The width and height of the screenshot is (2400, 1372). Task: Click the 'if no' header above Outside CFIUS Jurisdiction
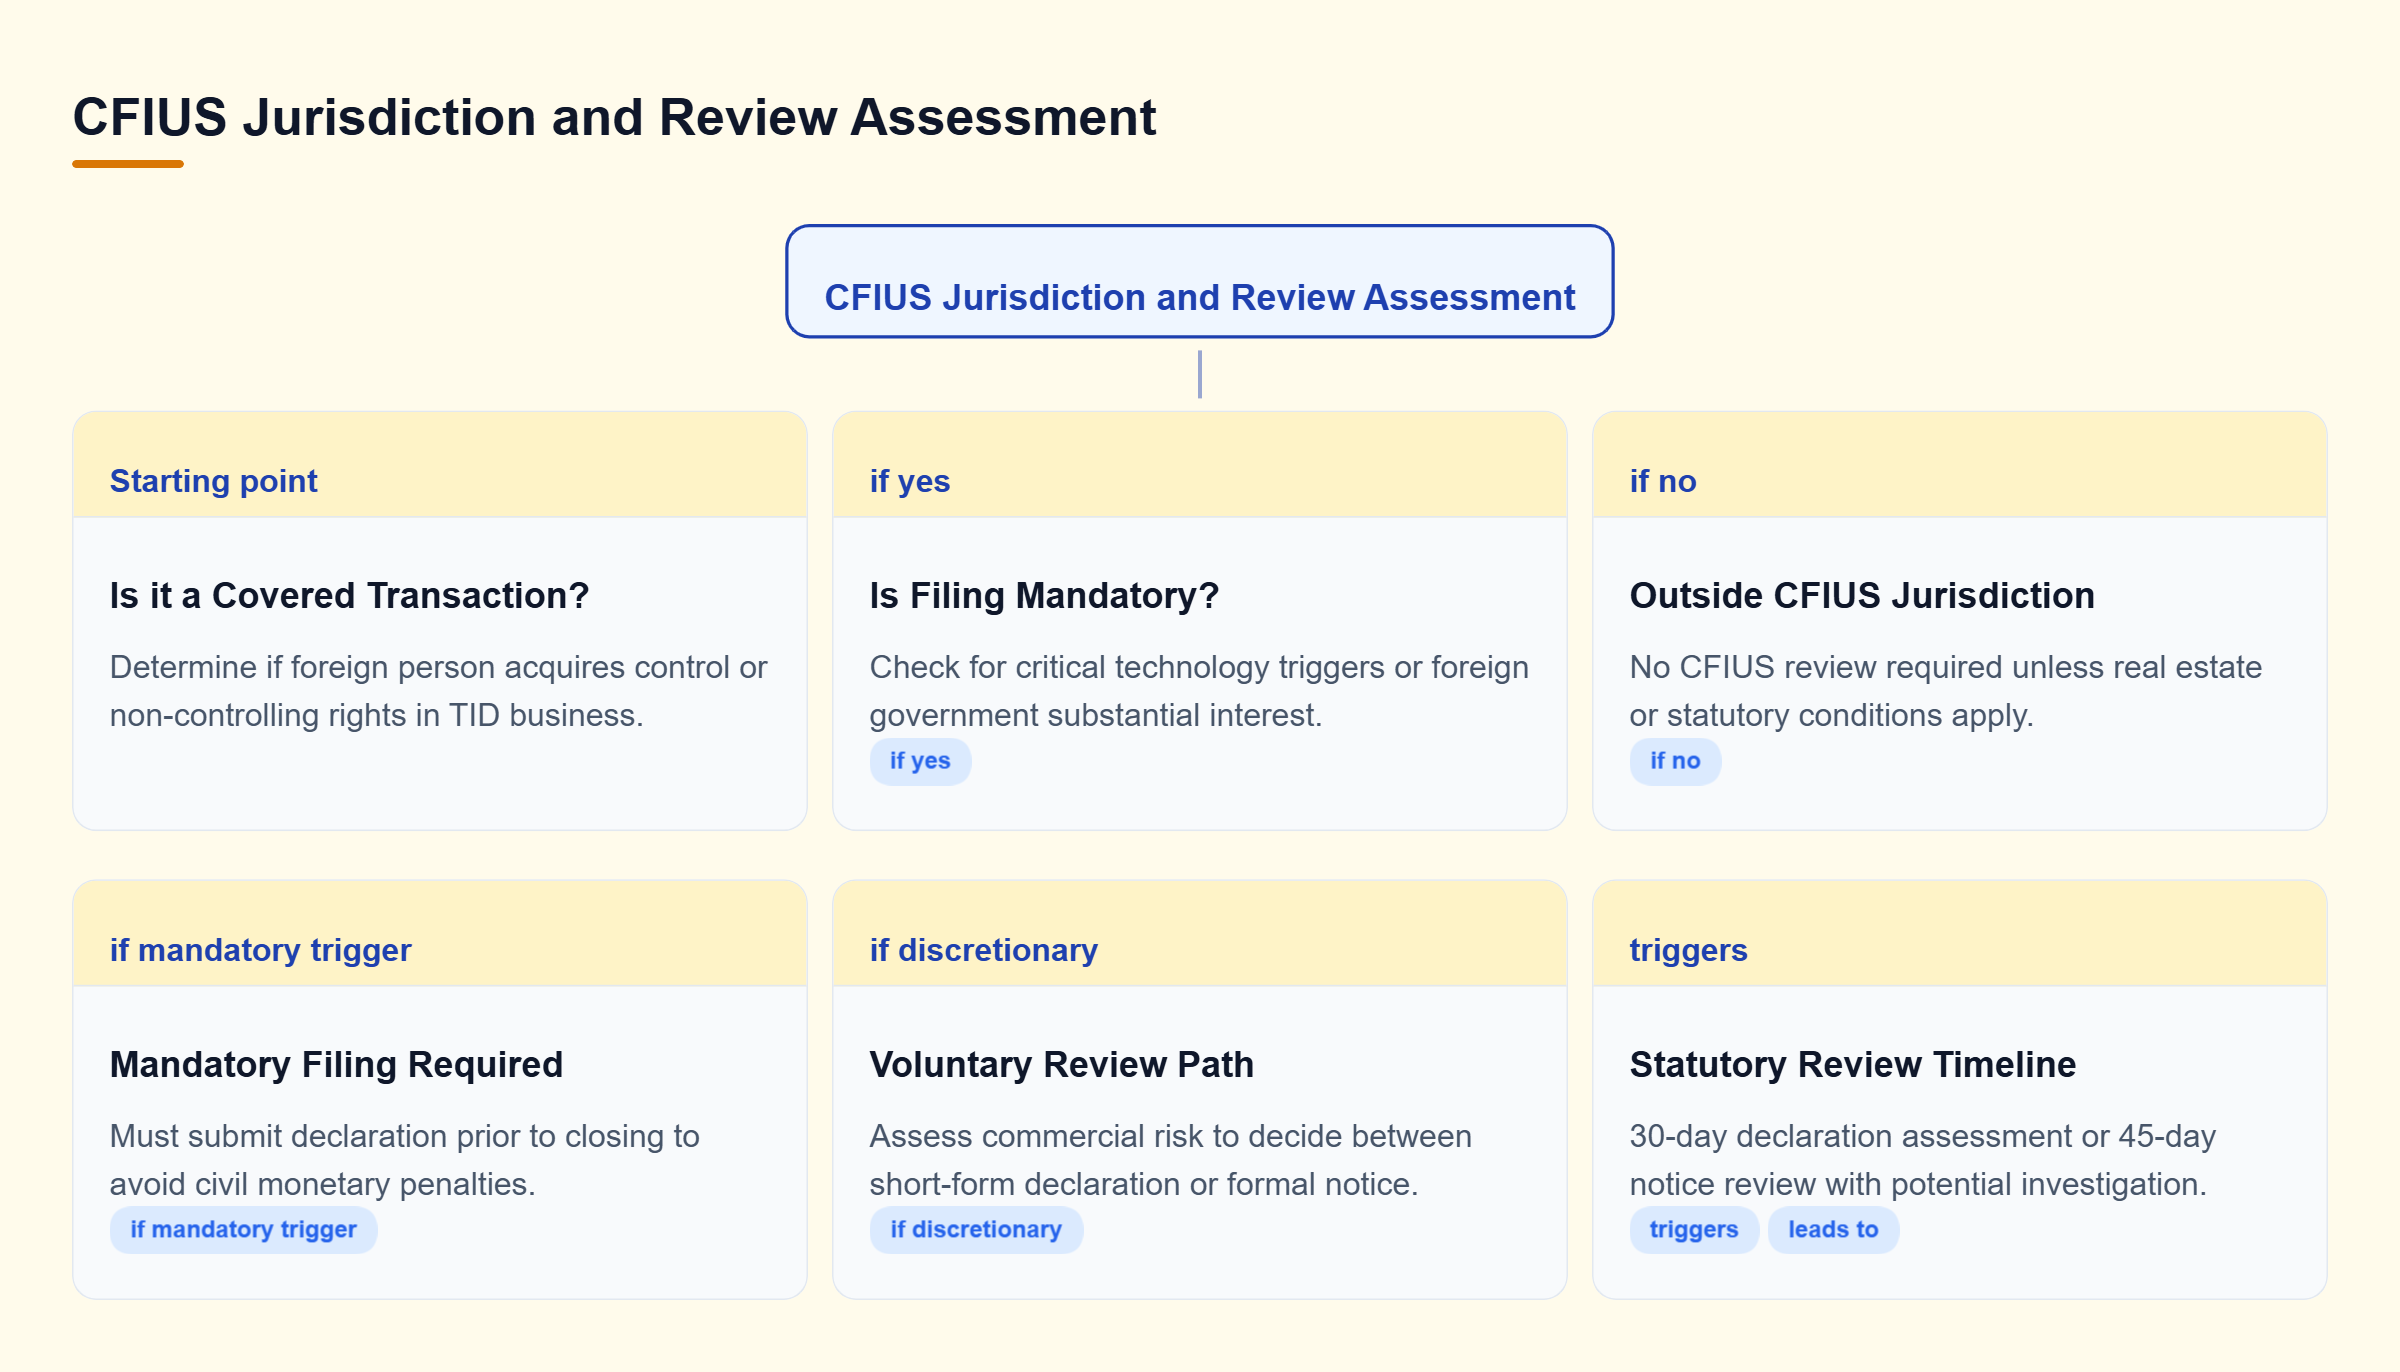[1663, 481]
